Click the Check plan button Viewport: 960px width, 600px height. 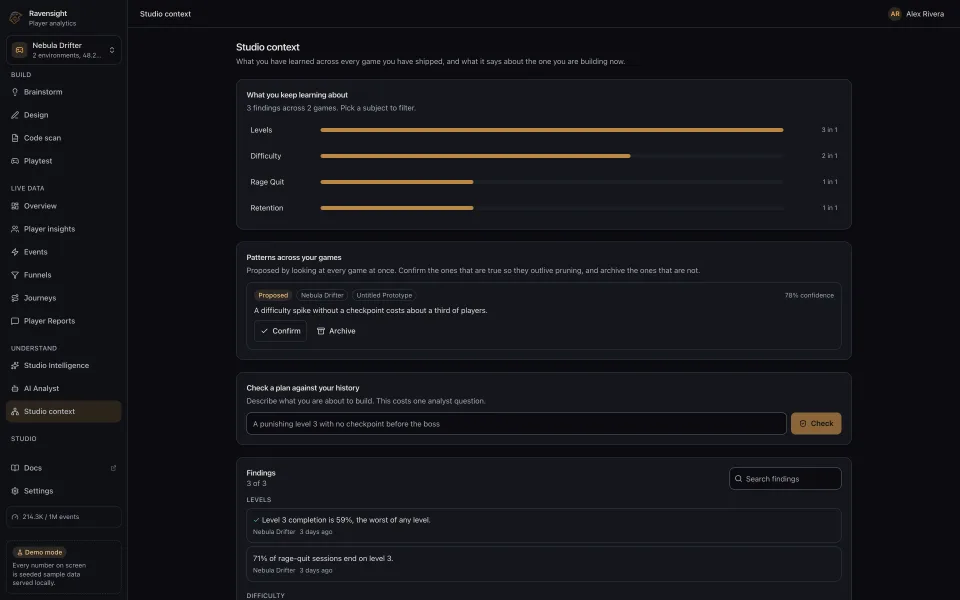(x=816, y=424)
